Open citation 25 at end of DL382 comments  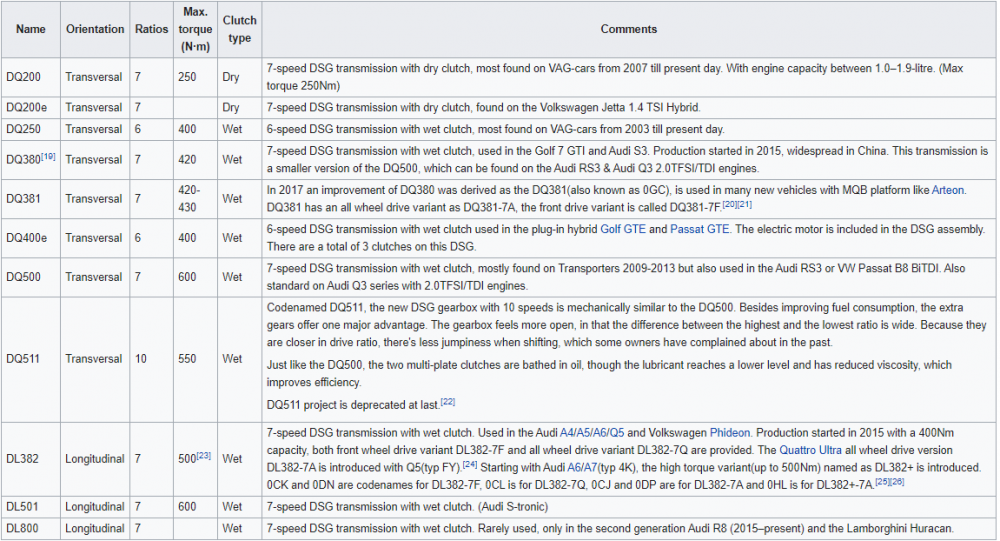click(882, 482)
